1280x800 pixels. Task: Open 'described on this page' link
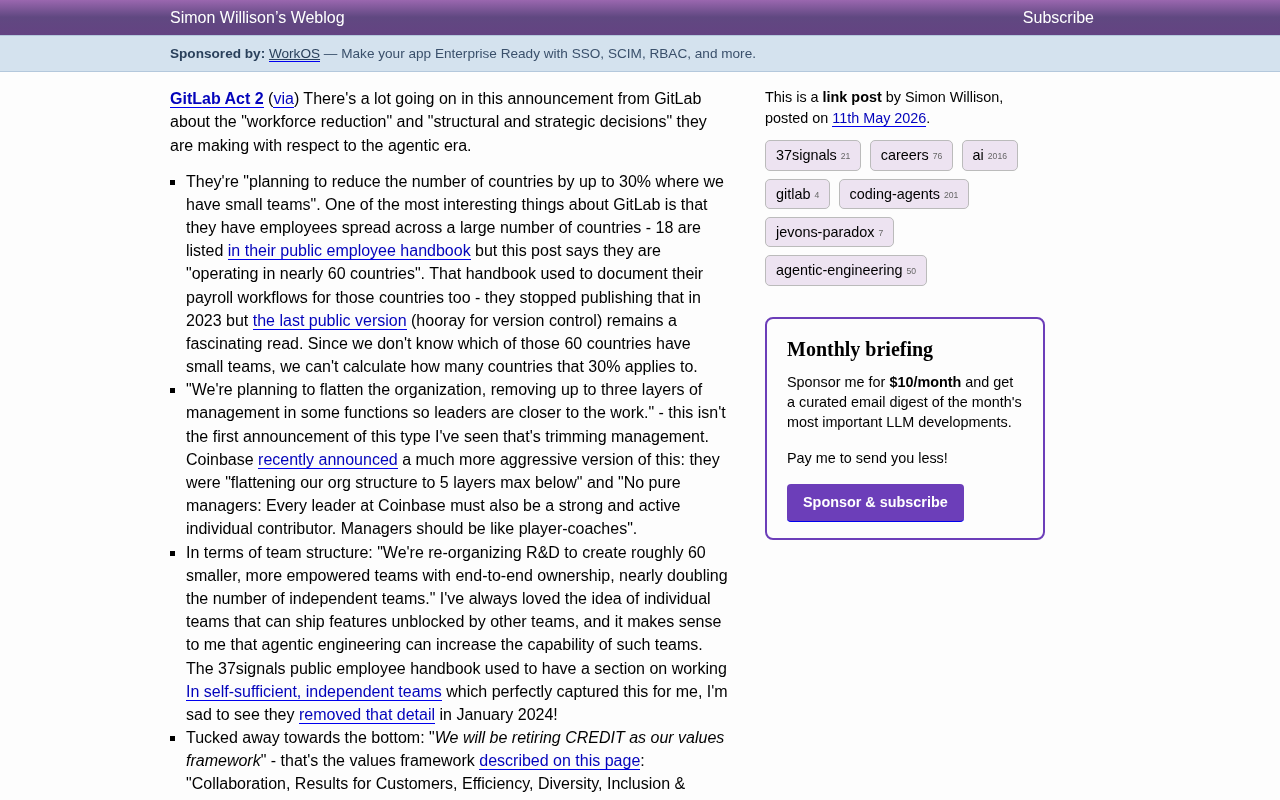[560, 761]
